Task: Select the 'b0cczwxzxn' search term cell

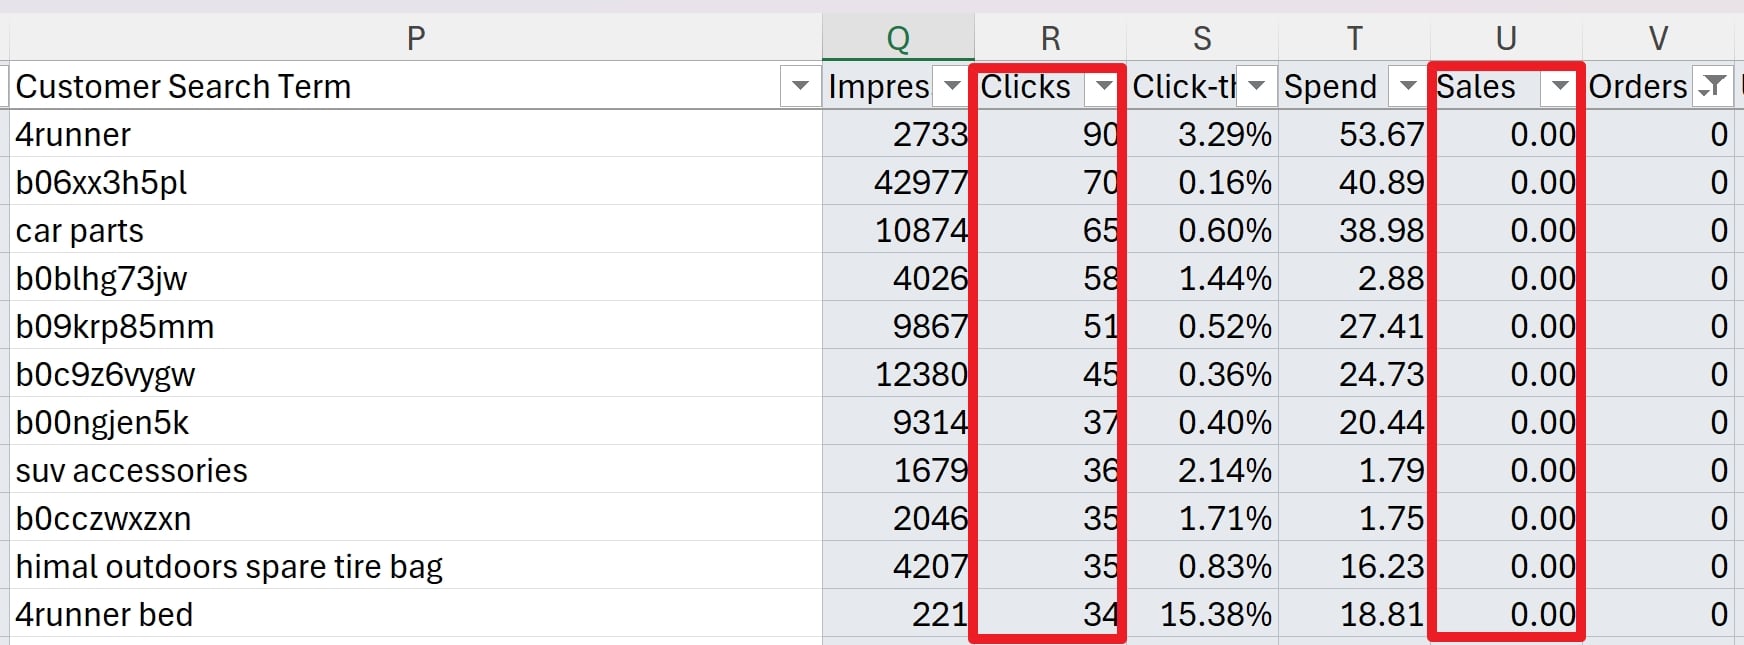Action: click(416, 518)
